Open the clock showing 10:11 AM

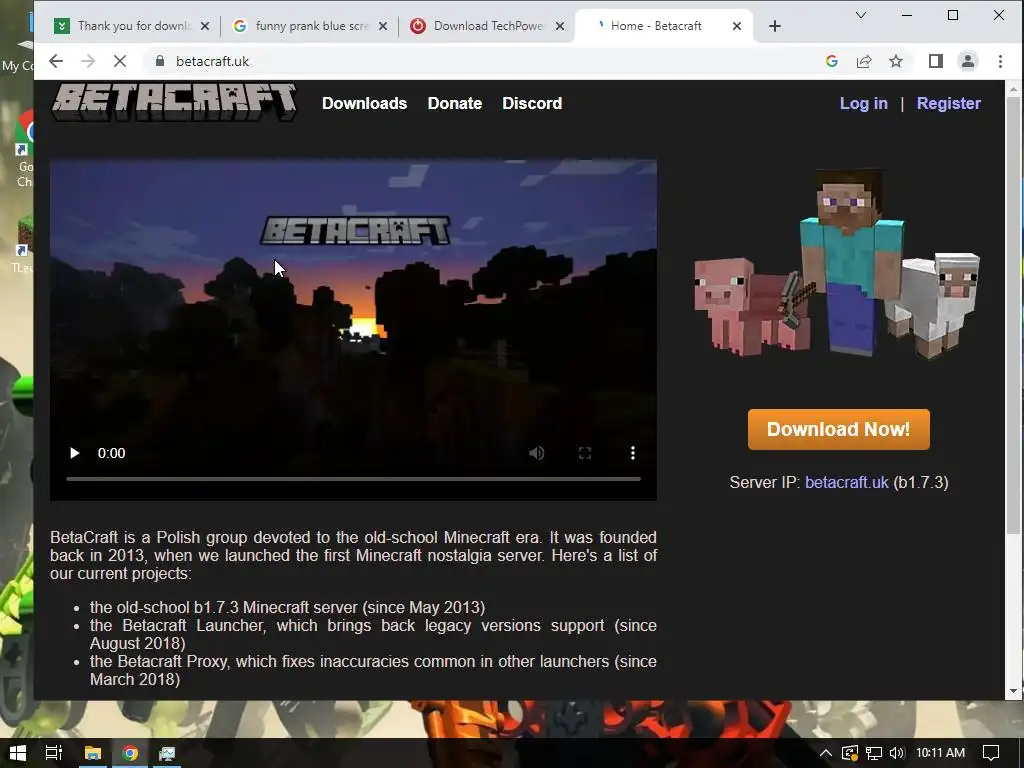pos(940,753)
